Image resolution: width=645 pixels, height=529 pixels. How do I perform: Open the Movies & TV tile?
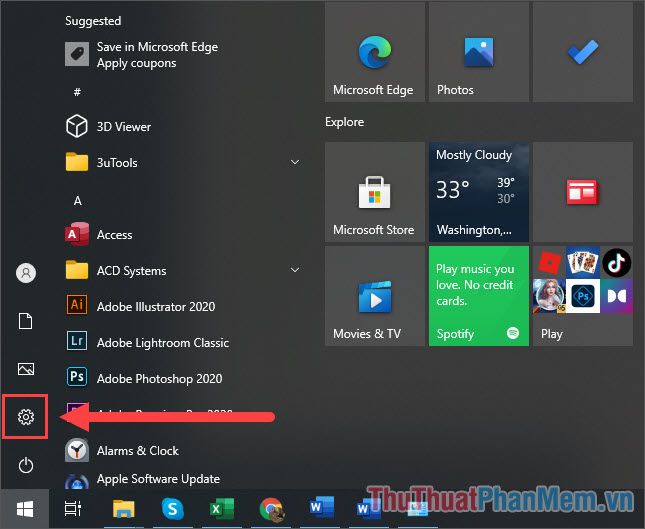point(375,296)
